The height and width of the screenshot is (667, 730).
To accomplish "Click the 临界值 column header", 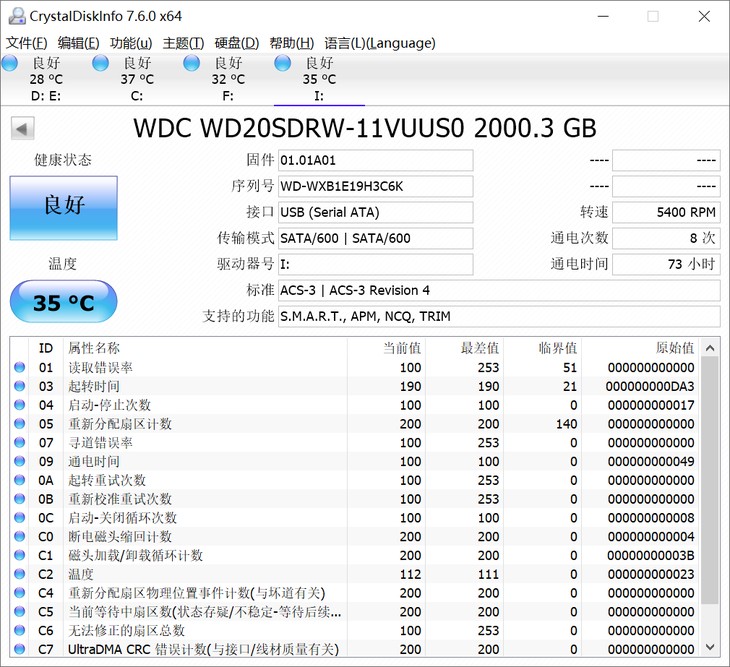I will click(x=542, y=348).
